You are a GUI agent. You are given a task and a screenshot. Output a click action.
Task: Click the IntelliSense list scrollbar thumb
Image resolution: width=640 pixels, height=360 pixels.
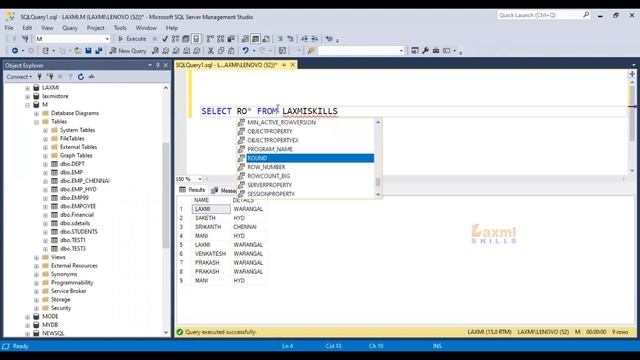click(378, 182)
